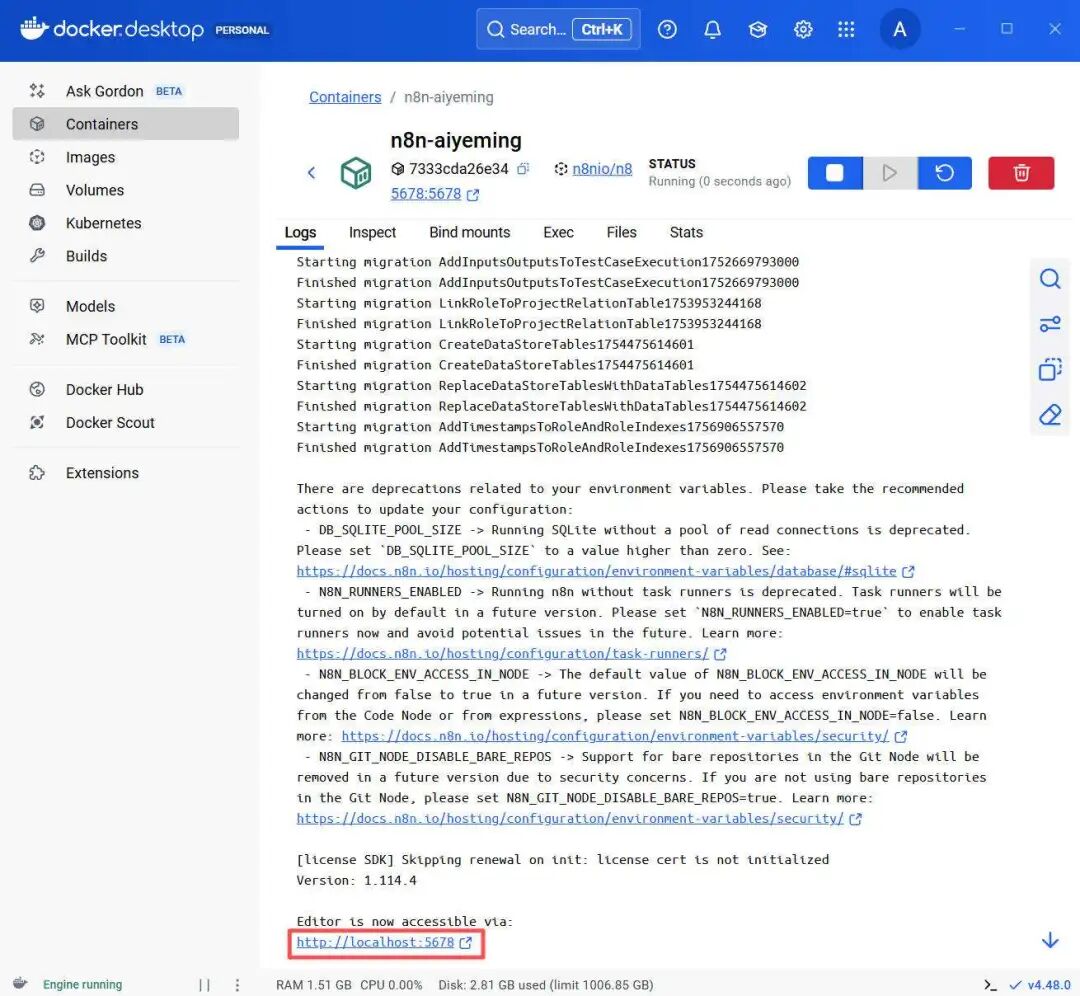Select Docker Hub in the sidebar

(x=105, y=389)
